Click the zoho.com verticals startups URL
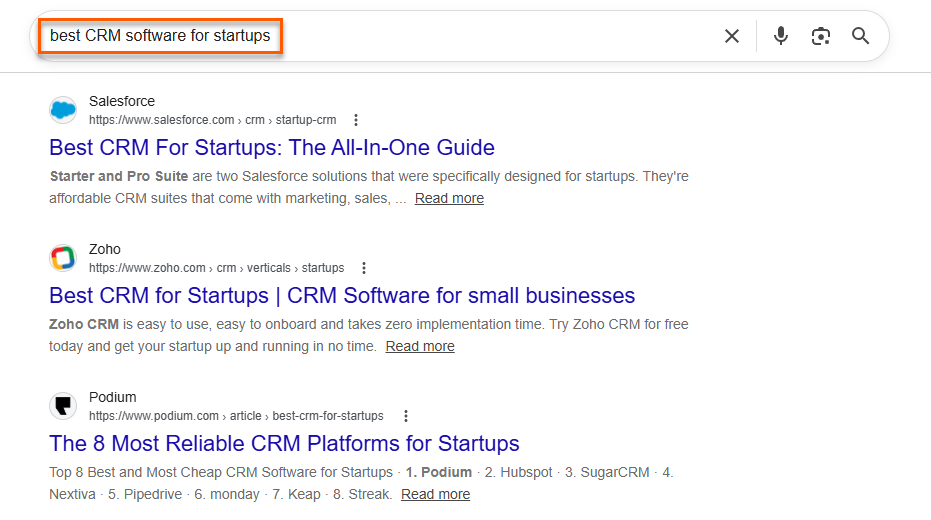The height and width of the screenshot is (520, 931). 217,268
